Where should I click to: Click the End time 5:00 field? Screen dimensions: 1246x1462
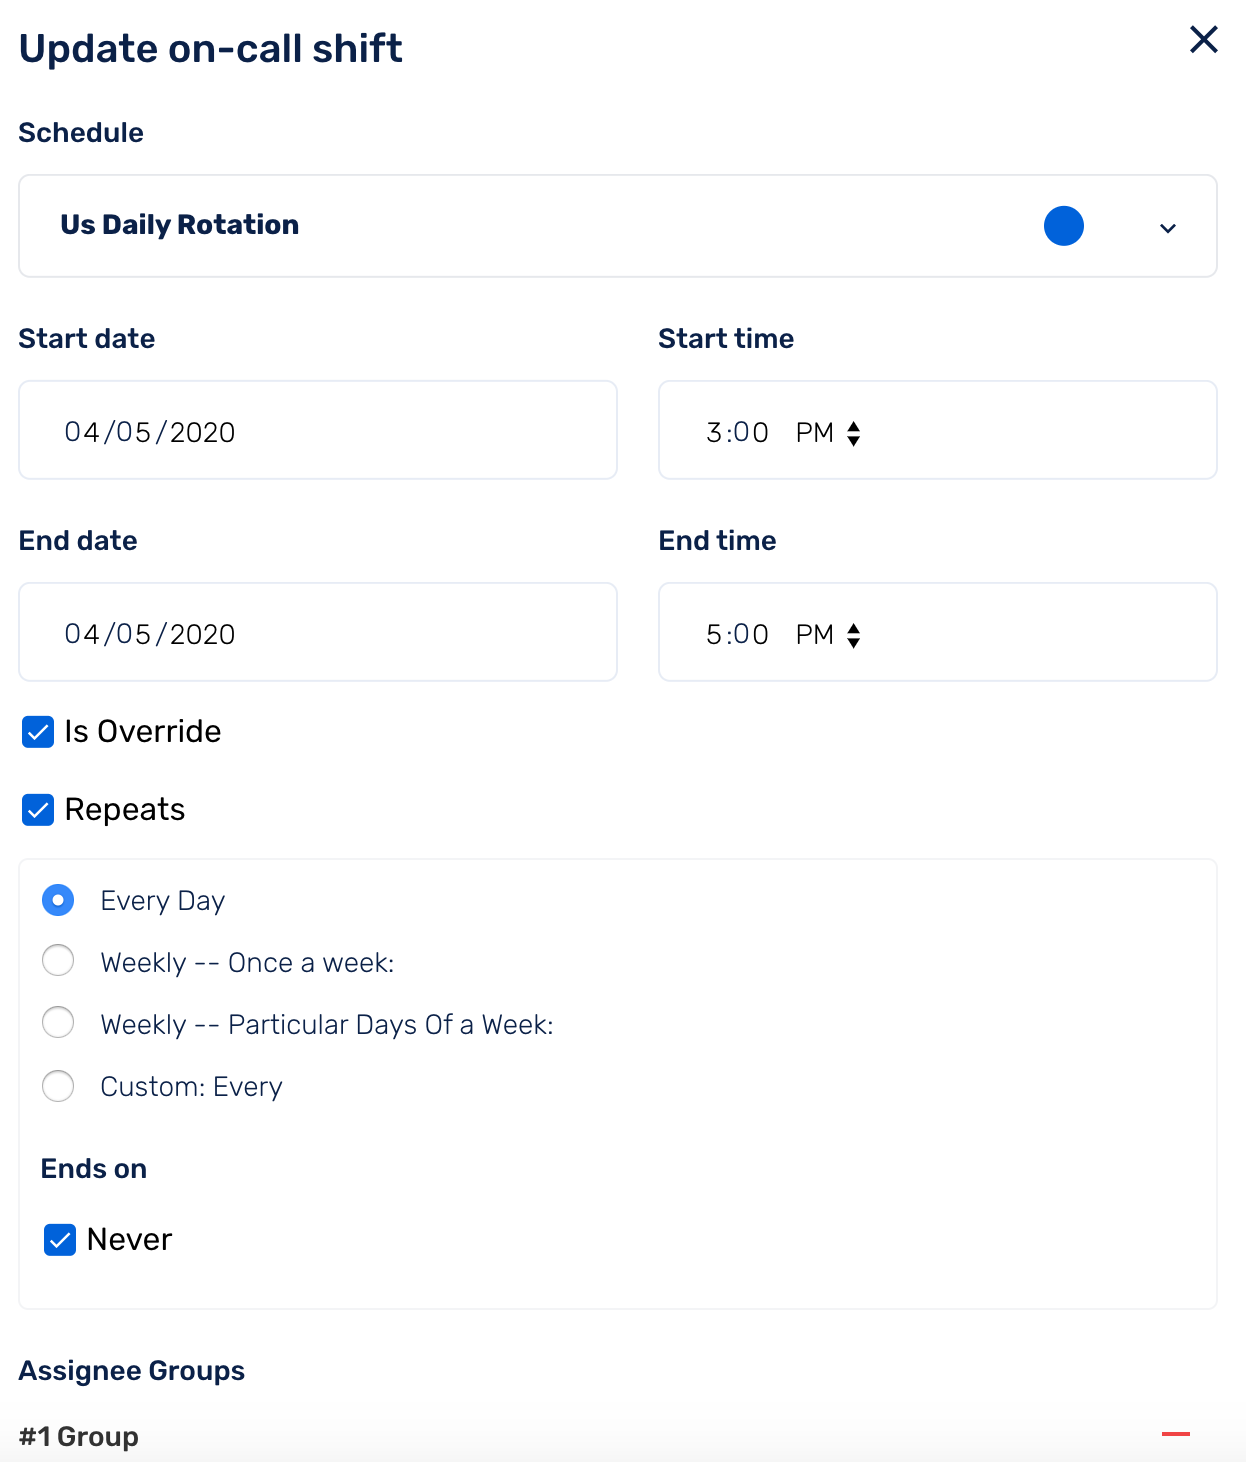click(938, 632)
